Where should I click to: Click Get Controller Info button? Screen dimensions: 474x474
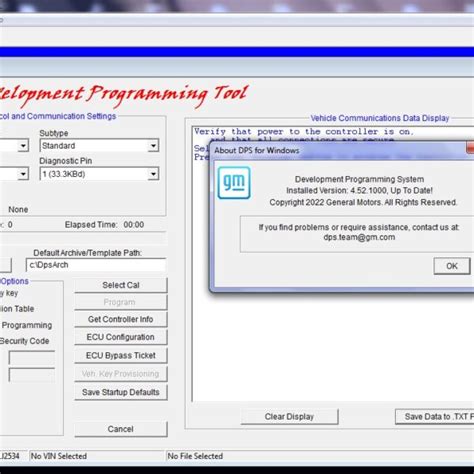pyautogui.click(x=121, y=319)
